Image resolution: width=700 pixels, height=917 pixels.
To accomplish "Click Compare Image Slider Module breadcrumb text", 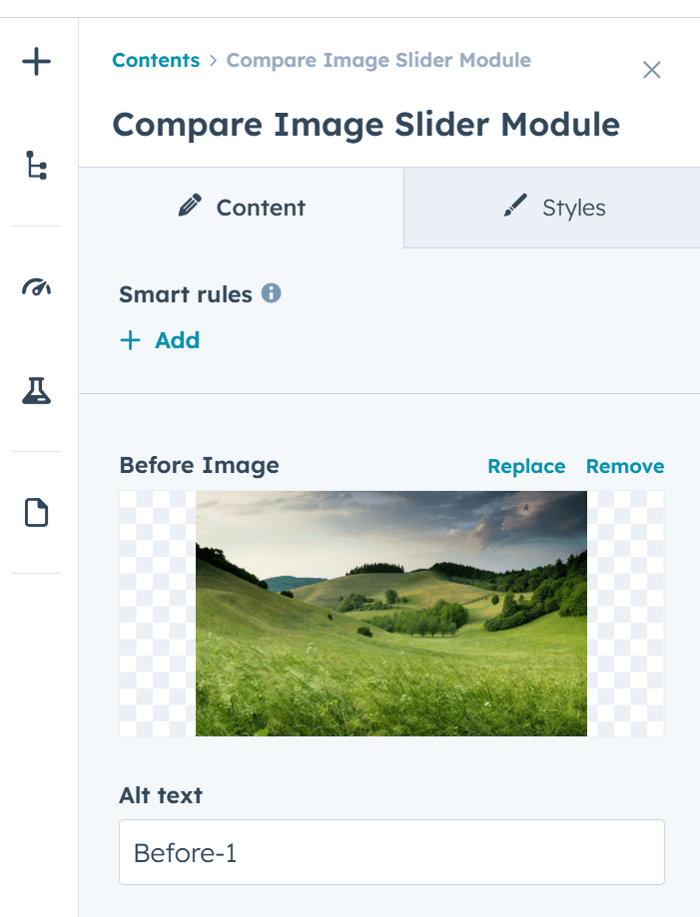I will [x=378, y=60].
